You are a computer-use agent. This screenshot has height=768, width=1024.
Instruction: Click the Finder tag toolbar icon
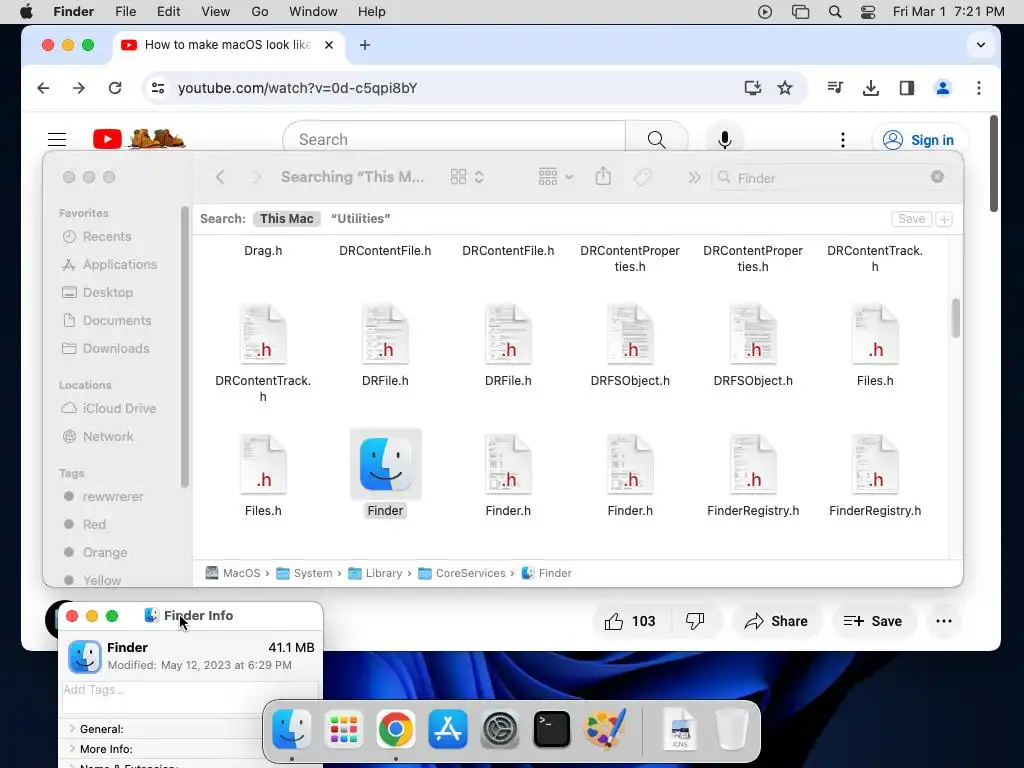pos(643,177)
